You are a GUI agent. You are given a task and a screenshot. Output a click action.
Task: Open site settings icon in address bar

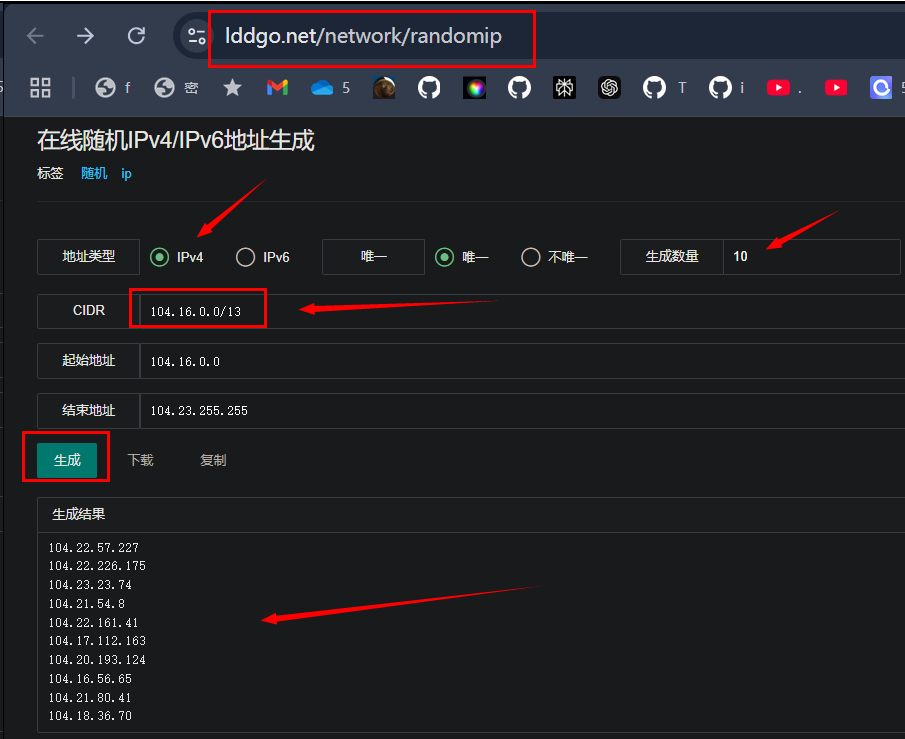click(x=196, y=36)
